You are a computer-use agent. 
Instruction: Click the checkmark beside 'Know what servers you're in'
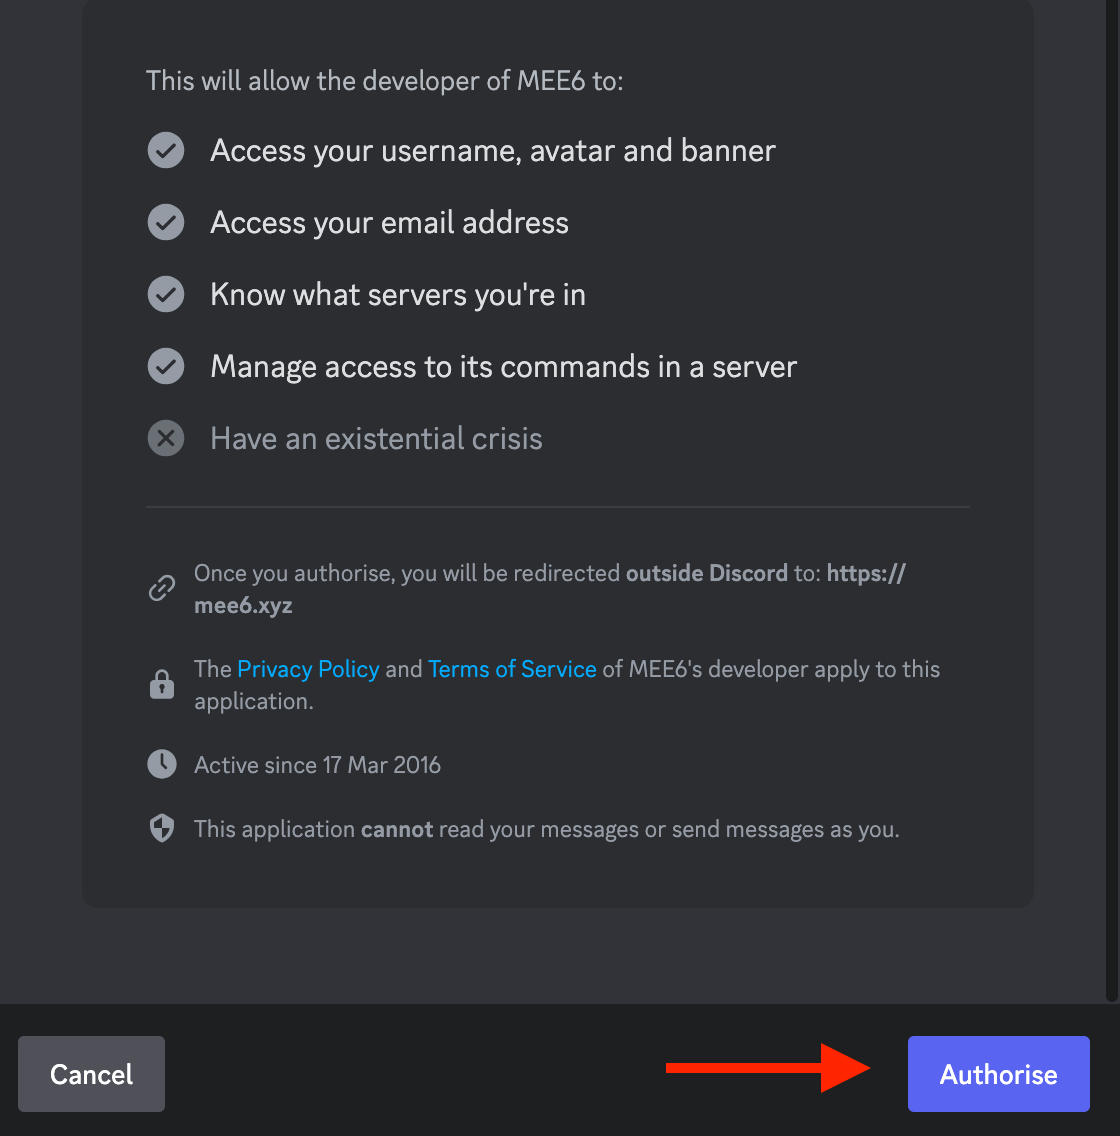(x=165, y=294)
